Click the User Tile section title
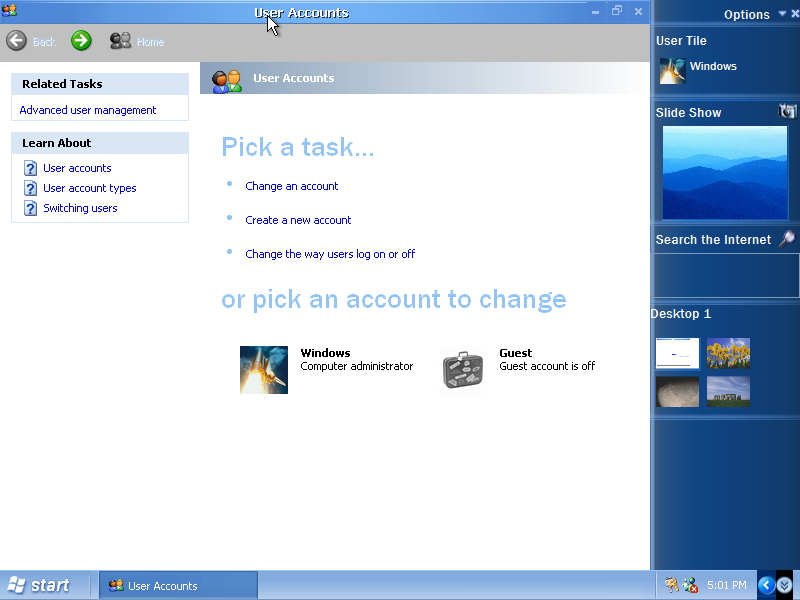800x600 pixels. 681,41
